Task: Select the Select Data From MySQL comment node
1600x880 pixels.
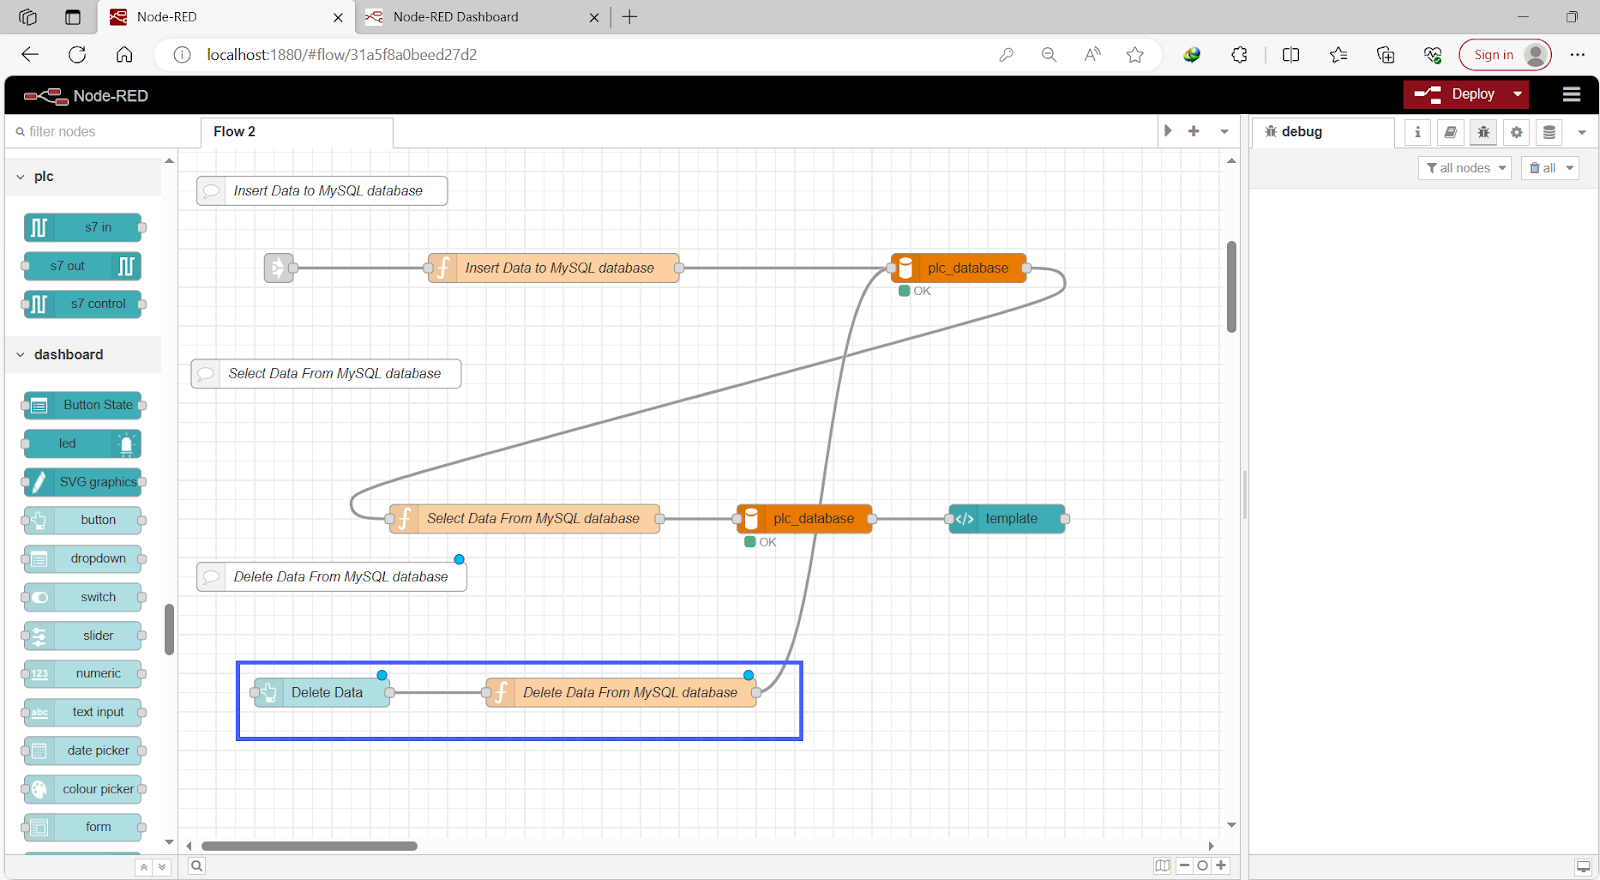Action: click(x=326, y=374)
